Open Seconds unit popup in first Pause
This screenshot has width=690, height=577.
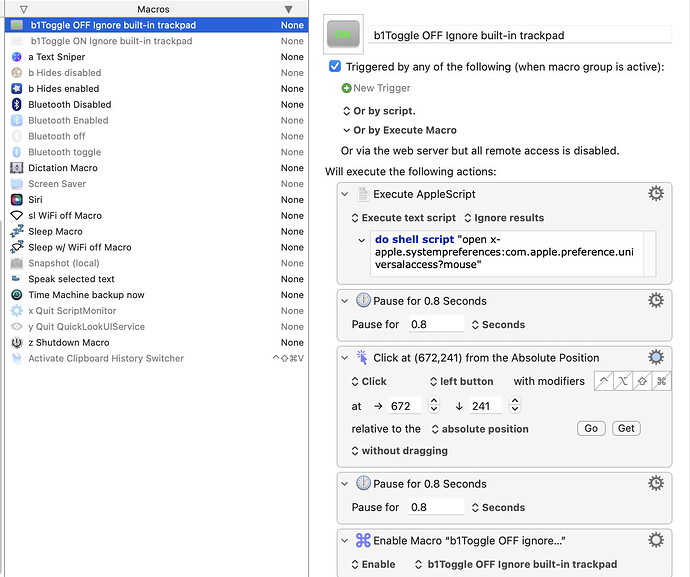click(x=498, y=325)
